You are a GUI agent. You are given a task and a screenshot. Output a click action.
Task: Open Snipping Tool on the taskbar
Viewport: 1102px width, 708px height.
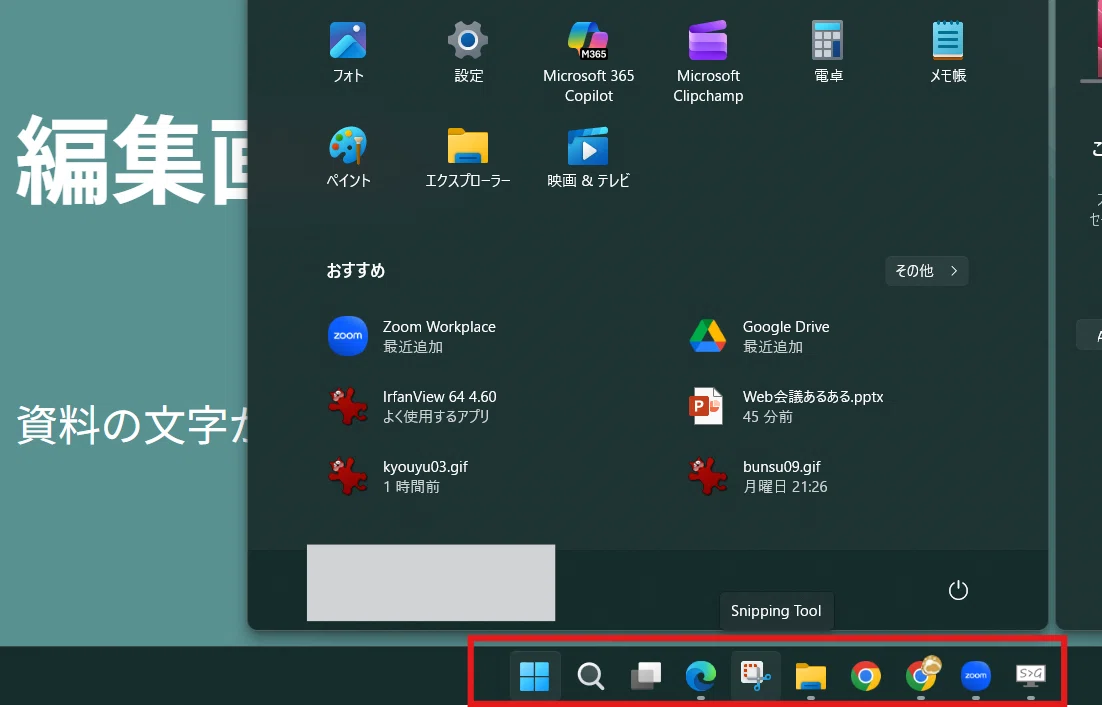(756, 676)
